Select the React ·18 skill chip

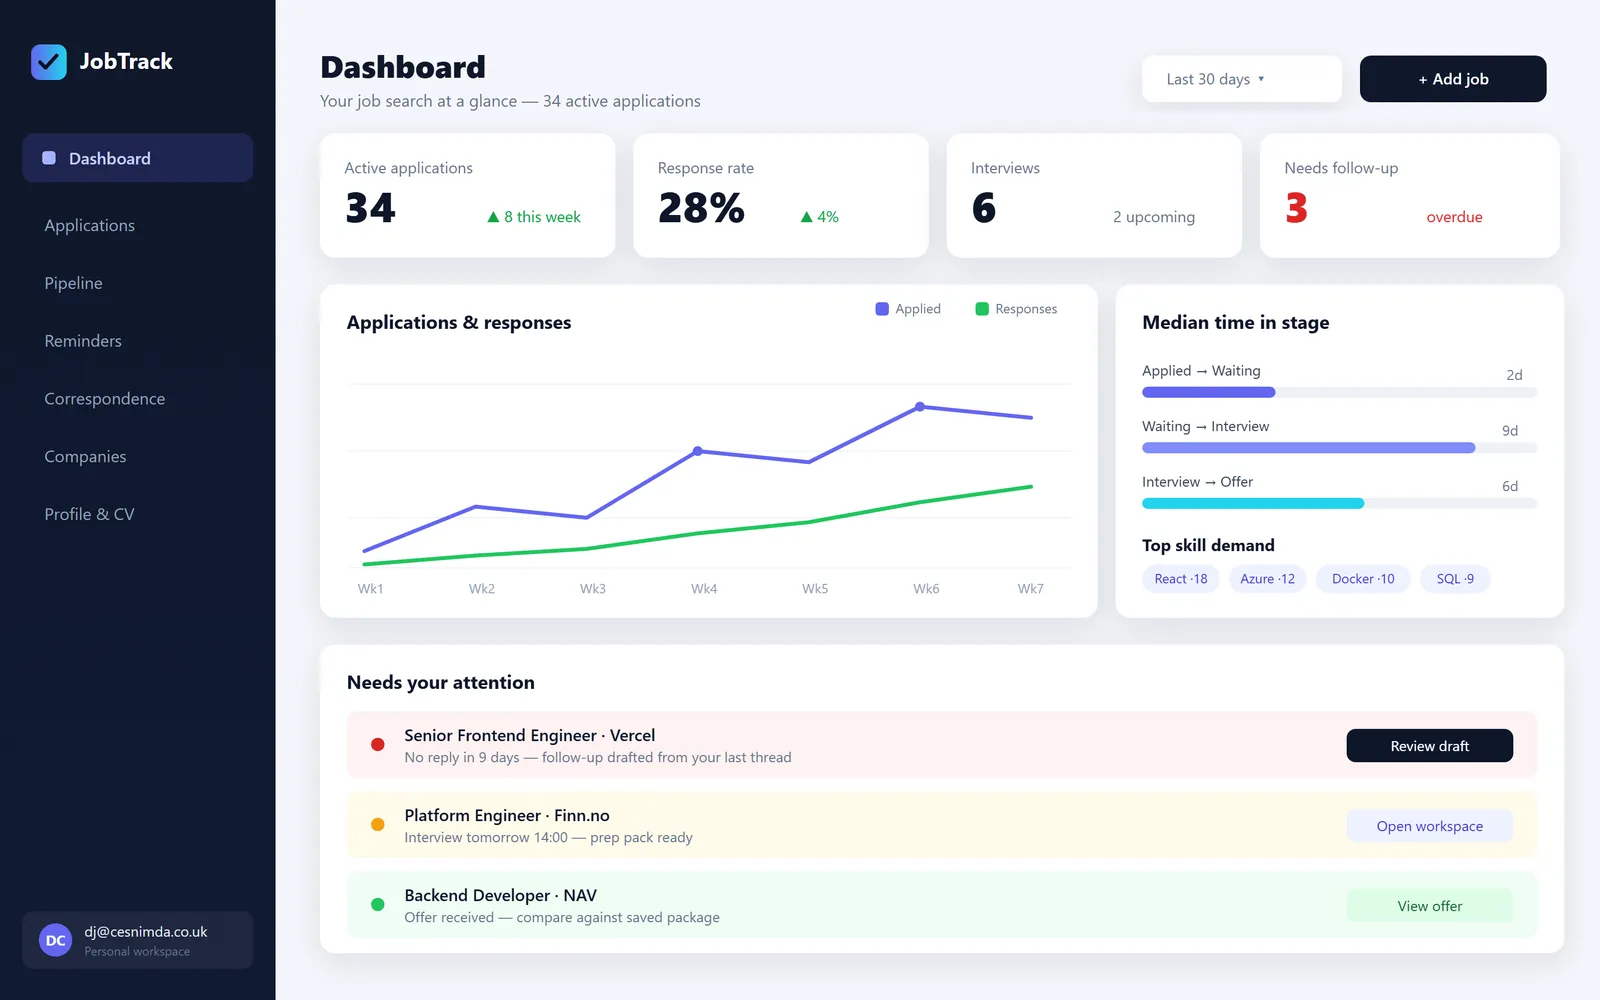1181,579
